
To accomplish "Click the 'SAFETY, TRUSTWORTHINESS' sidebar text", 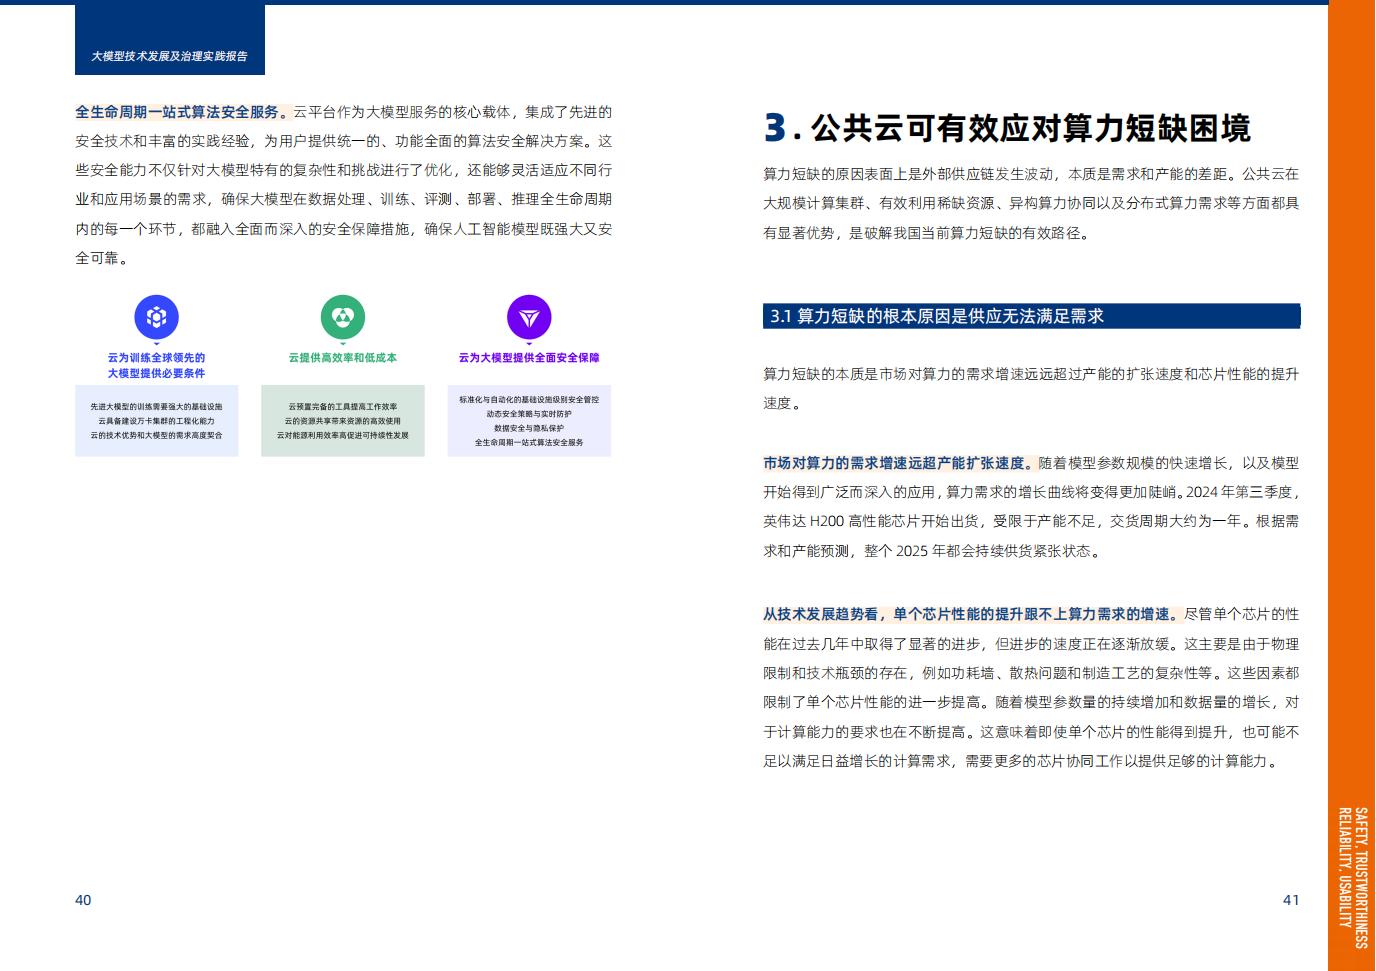I will (x=1361, y=878).
